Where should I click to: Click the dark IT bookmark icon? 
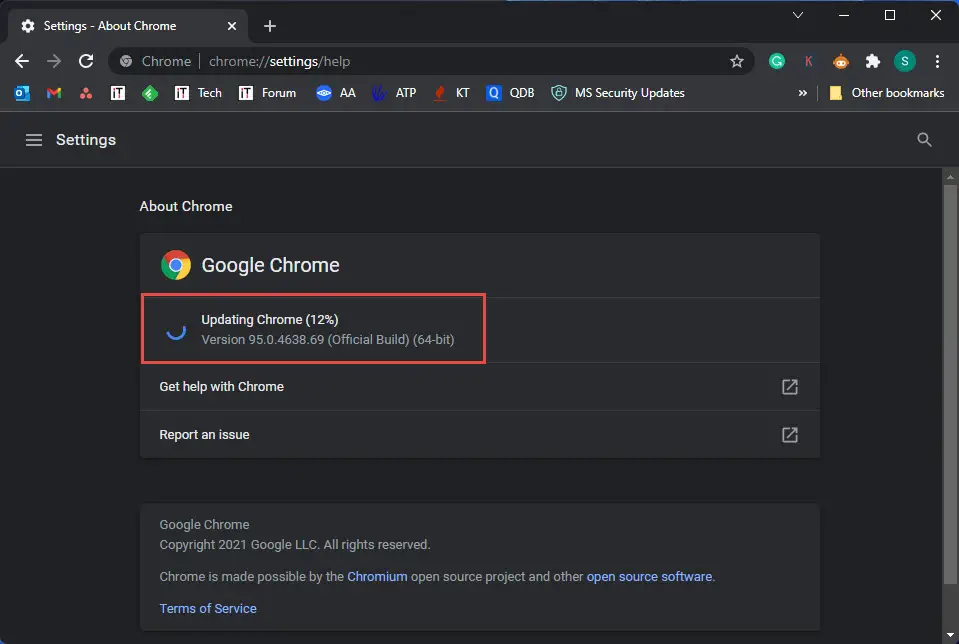tap(118, 93)
